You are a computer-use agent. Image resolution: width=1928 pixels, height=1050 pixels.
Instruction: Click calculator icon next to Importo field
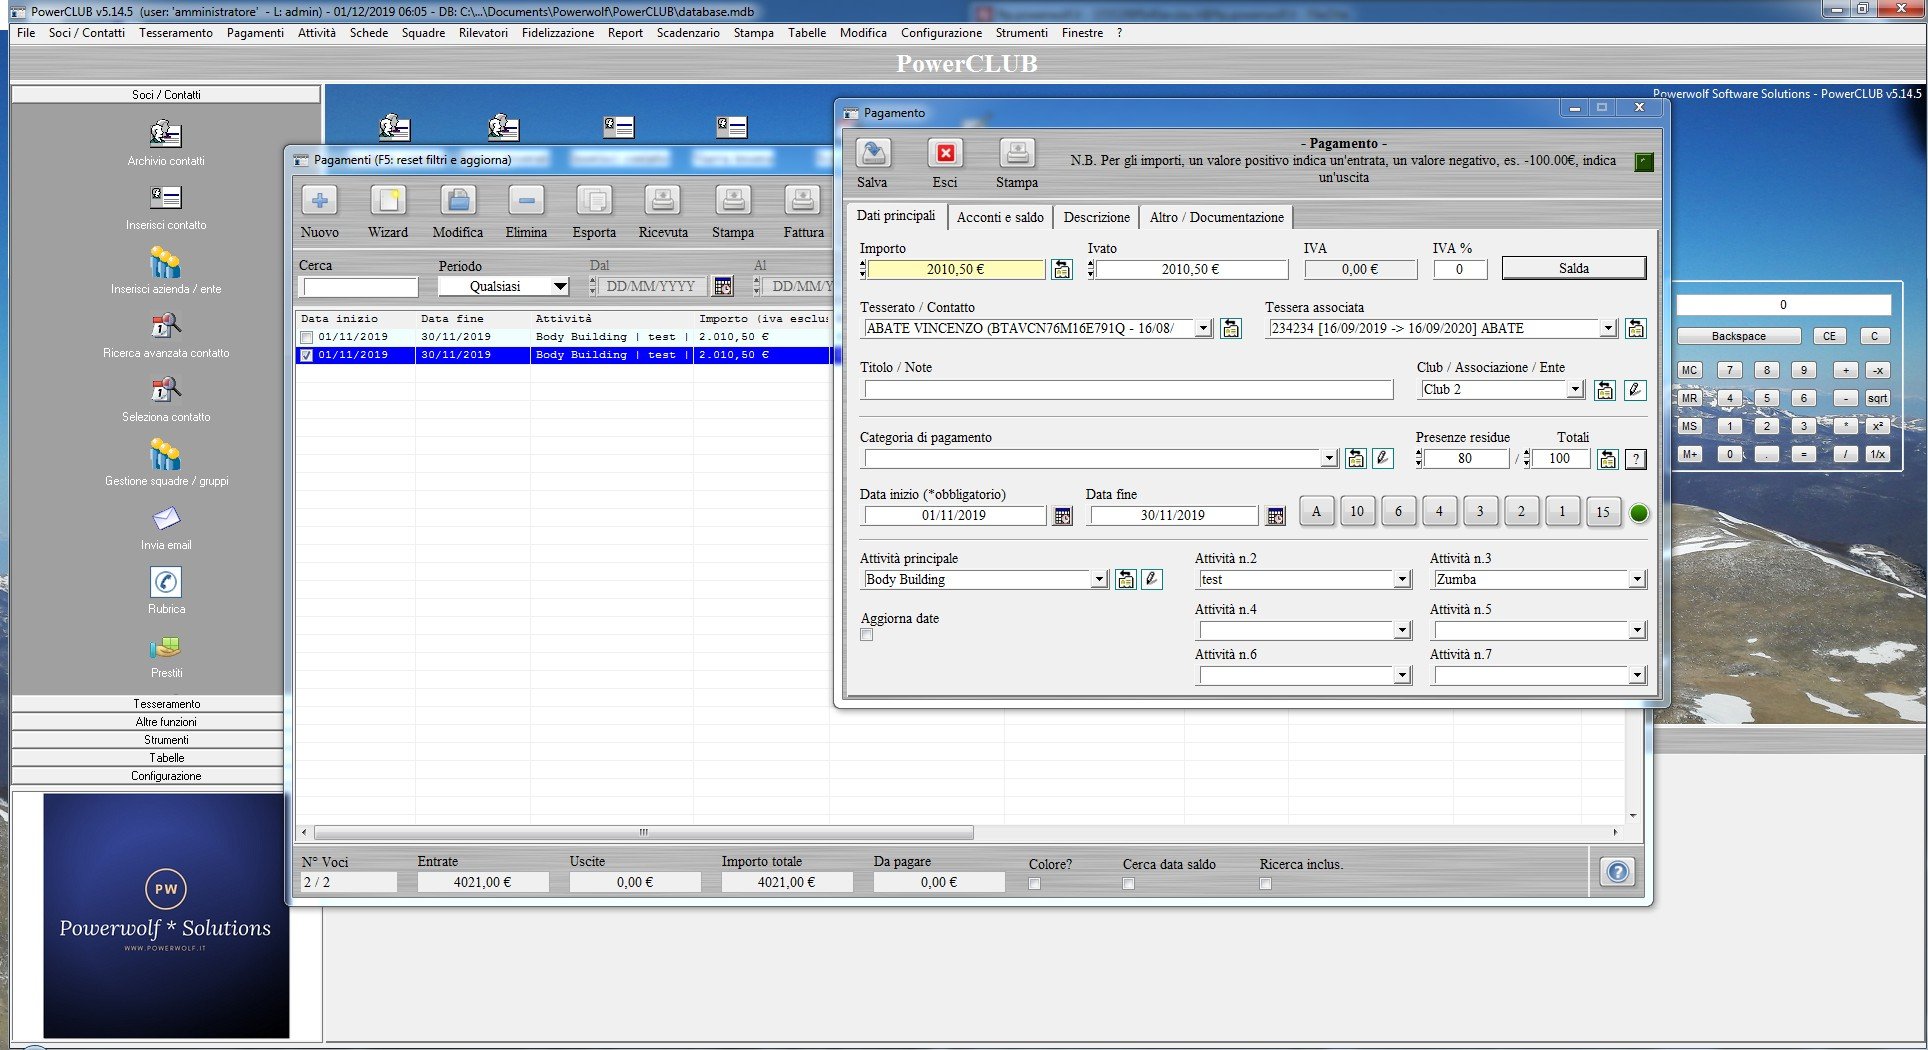coord(1062,269)
